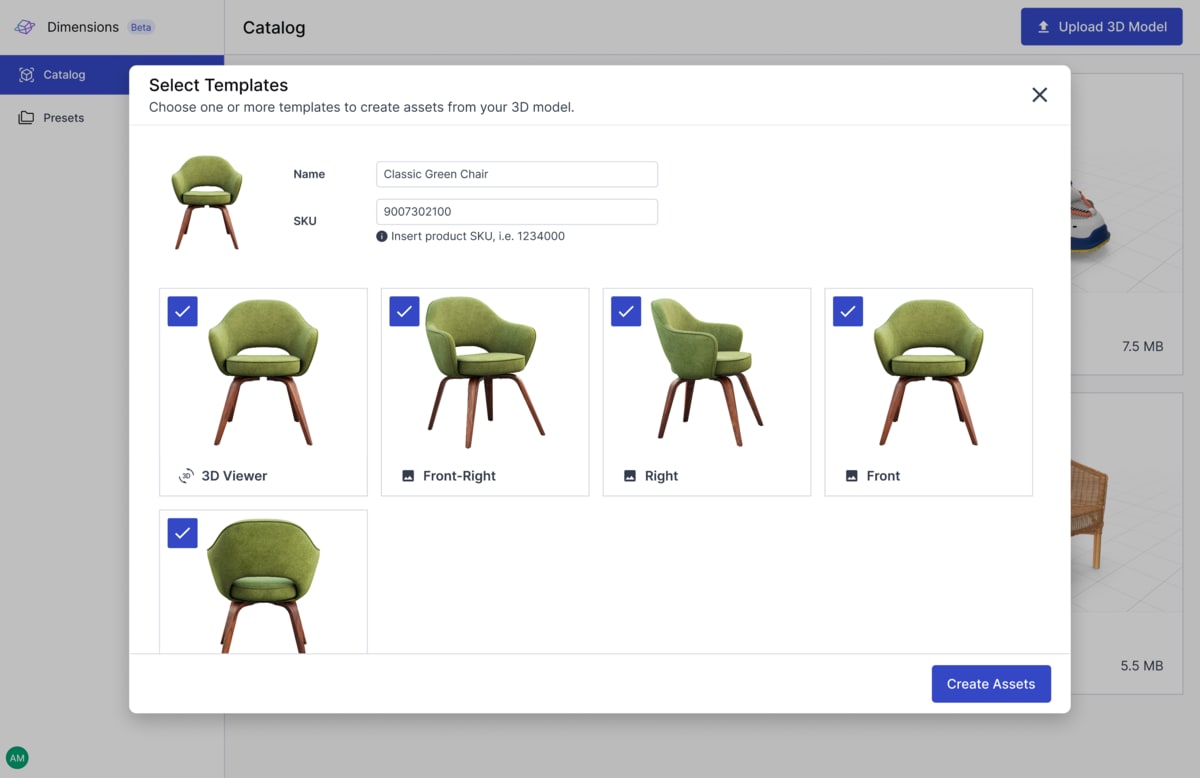The height and width of the screenshot is (778, 1200).
Task: Select the cube icon beside Catalog
Action: click(x=25, y=74)
